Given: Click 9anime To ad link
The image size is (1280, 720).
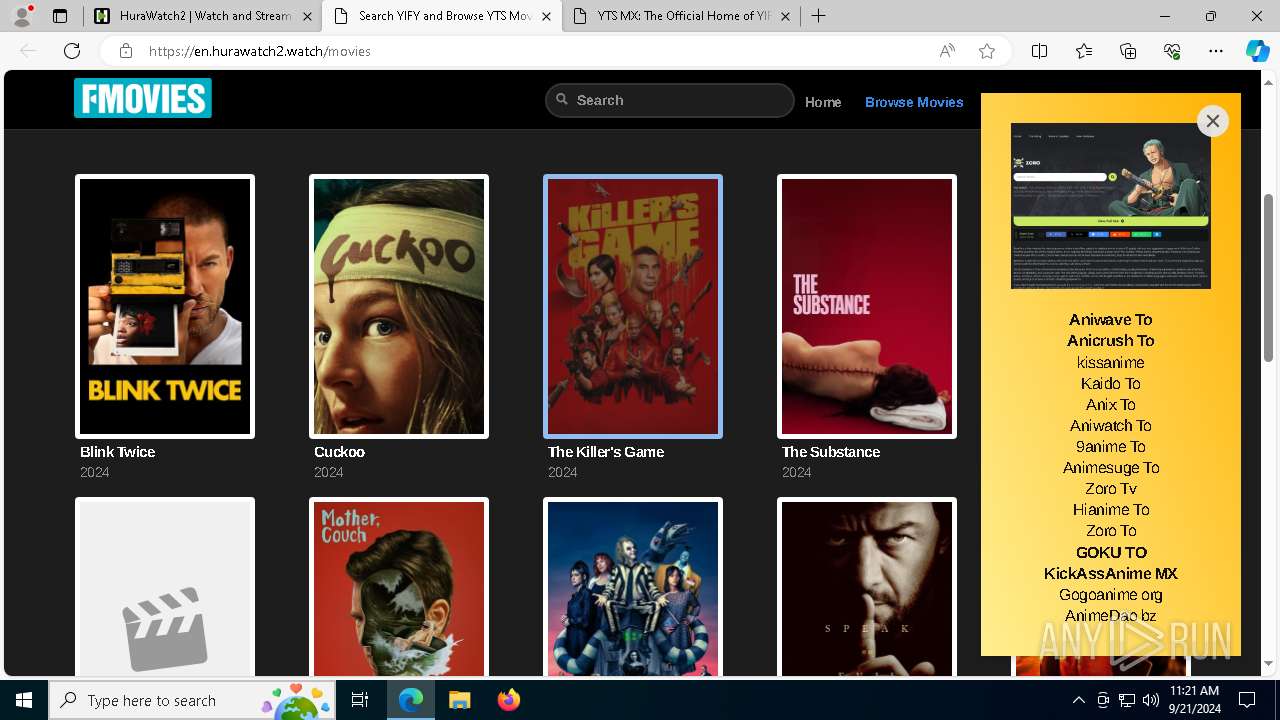Looking at the screenshot, I should coord(1110,446).
